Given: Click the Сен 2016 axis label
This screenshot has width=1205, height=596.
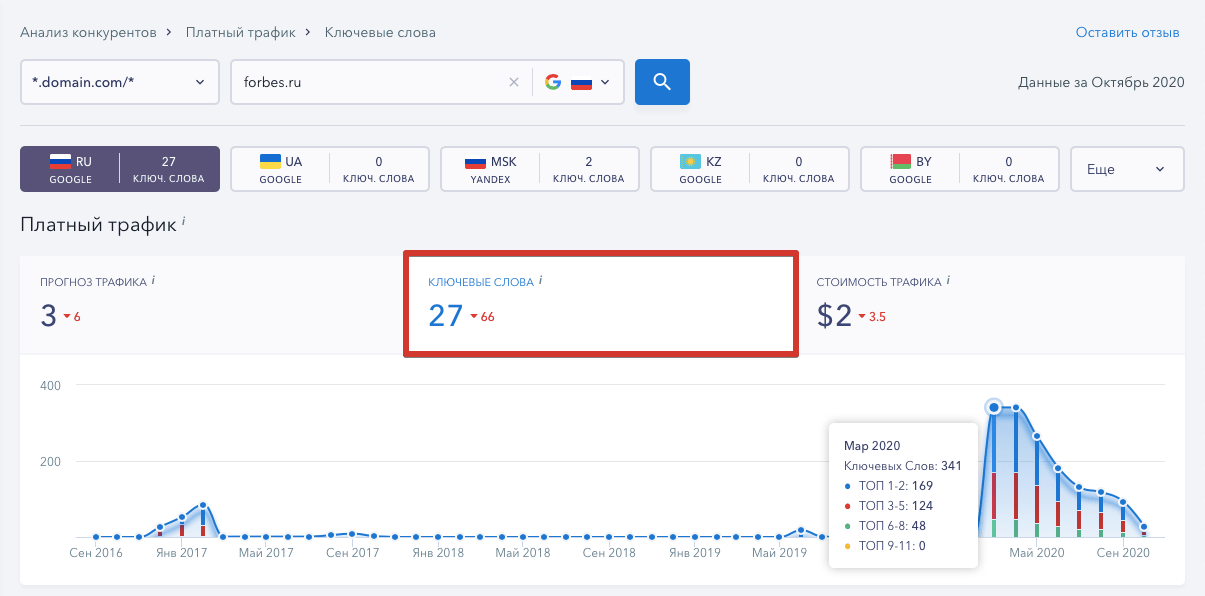Looking at the screenshot, I should [x=96, y=552].
